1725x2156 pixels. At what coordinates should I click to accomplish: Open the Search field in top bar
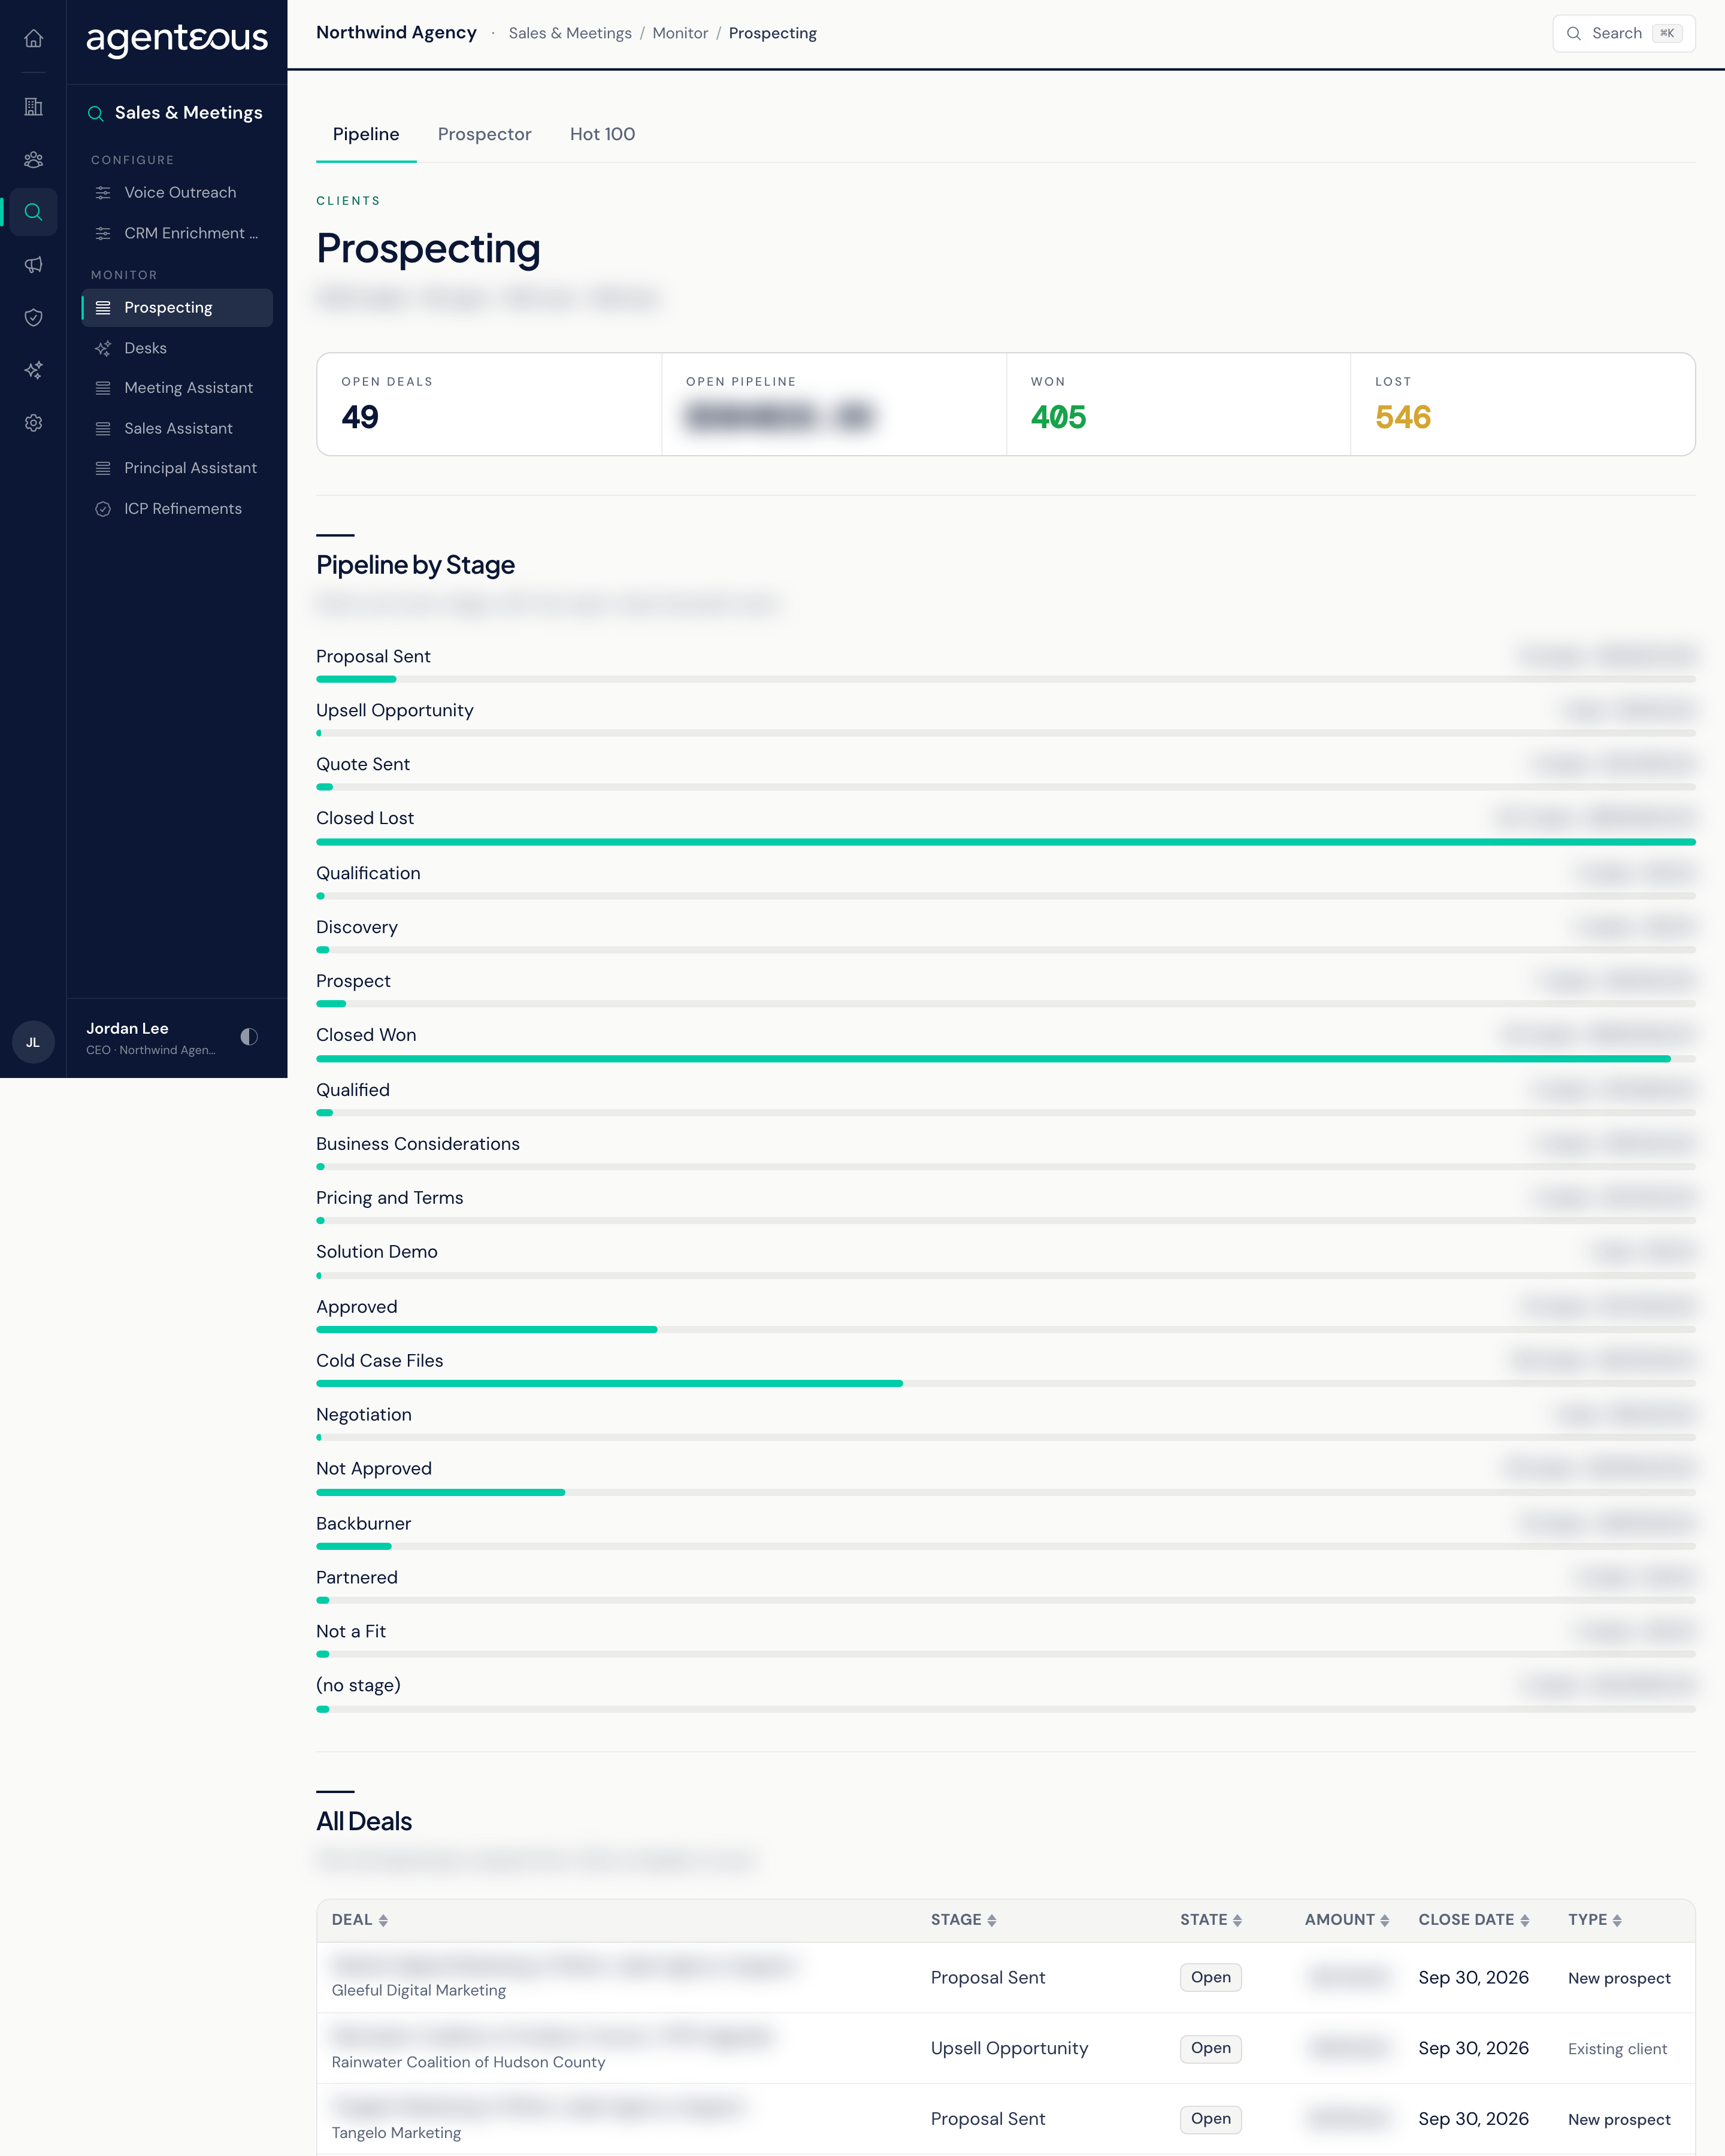click(x=1624, y=33)
